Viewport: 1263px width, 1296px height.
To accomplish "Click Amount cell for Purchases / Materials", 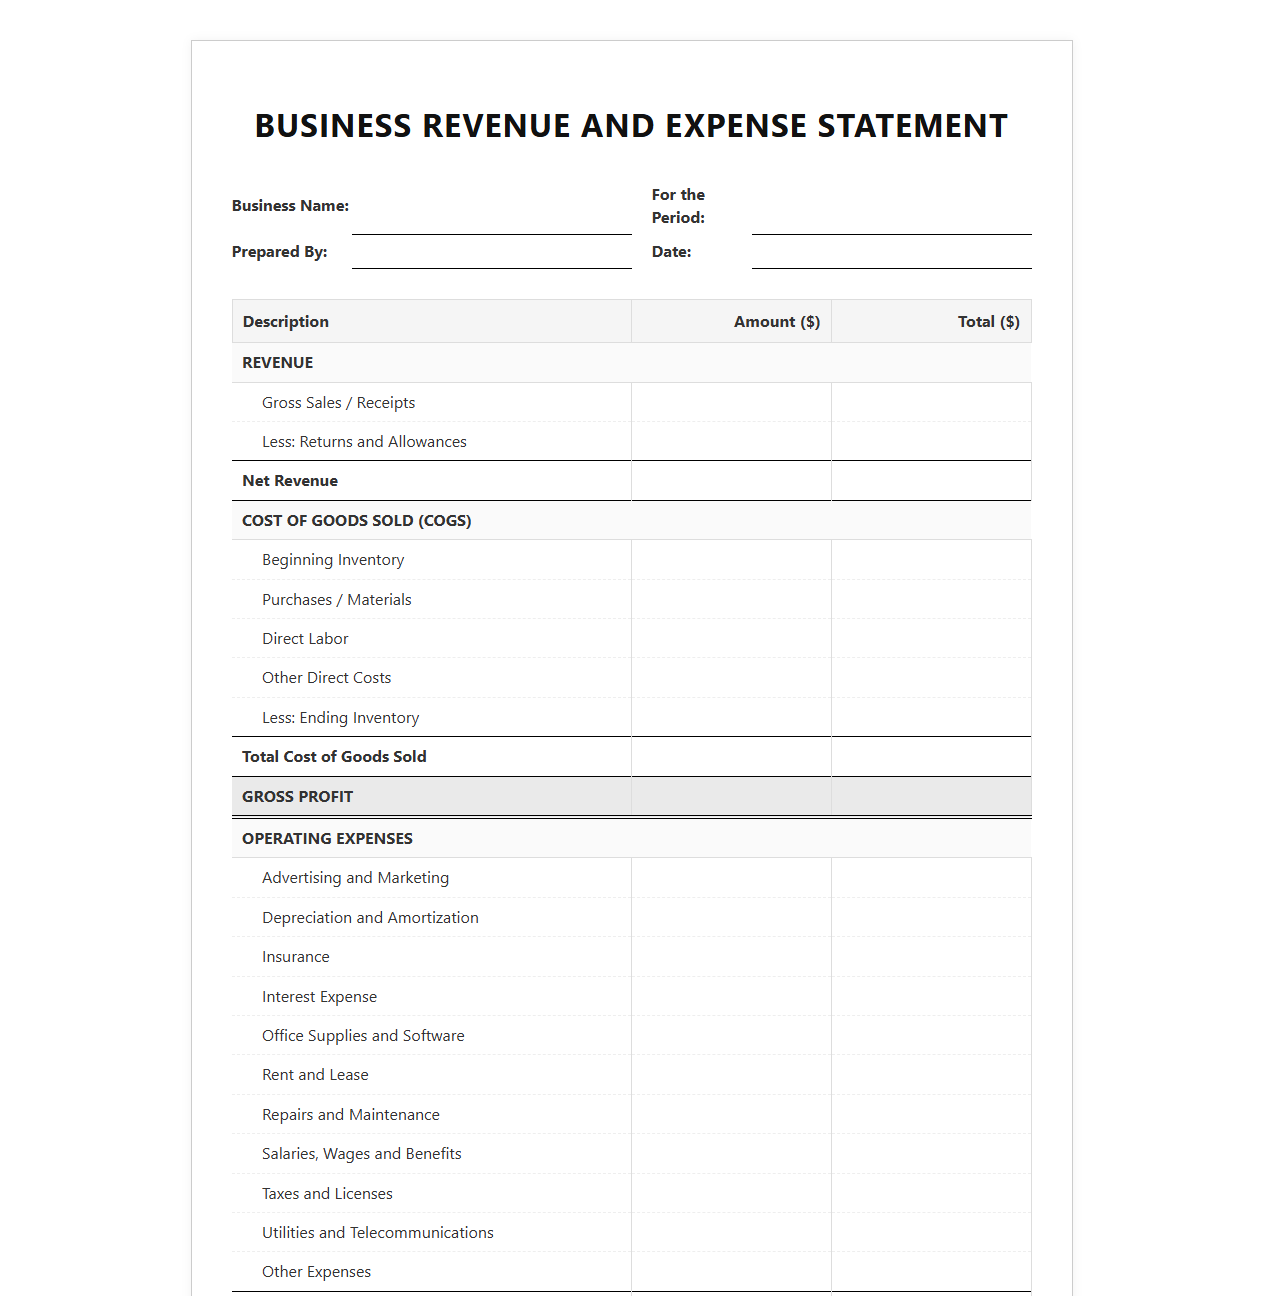I will coord(731,600).
